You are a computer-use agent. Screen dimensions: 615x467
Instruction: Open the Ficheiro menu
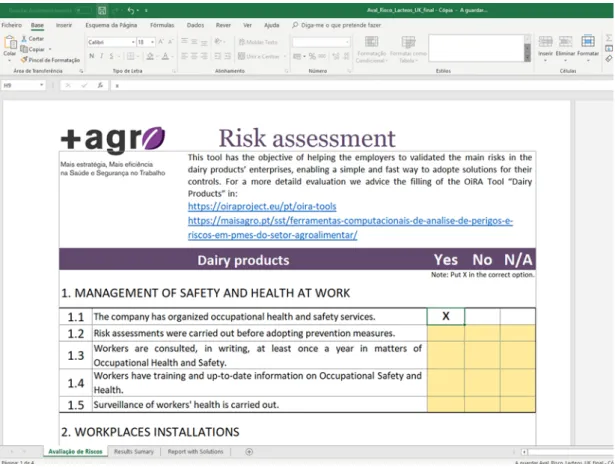pyautogui.click(x=11, y=25)
